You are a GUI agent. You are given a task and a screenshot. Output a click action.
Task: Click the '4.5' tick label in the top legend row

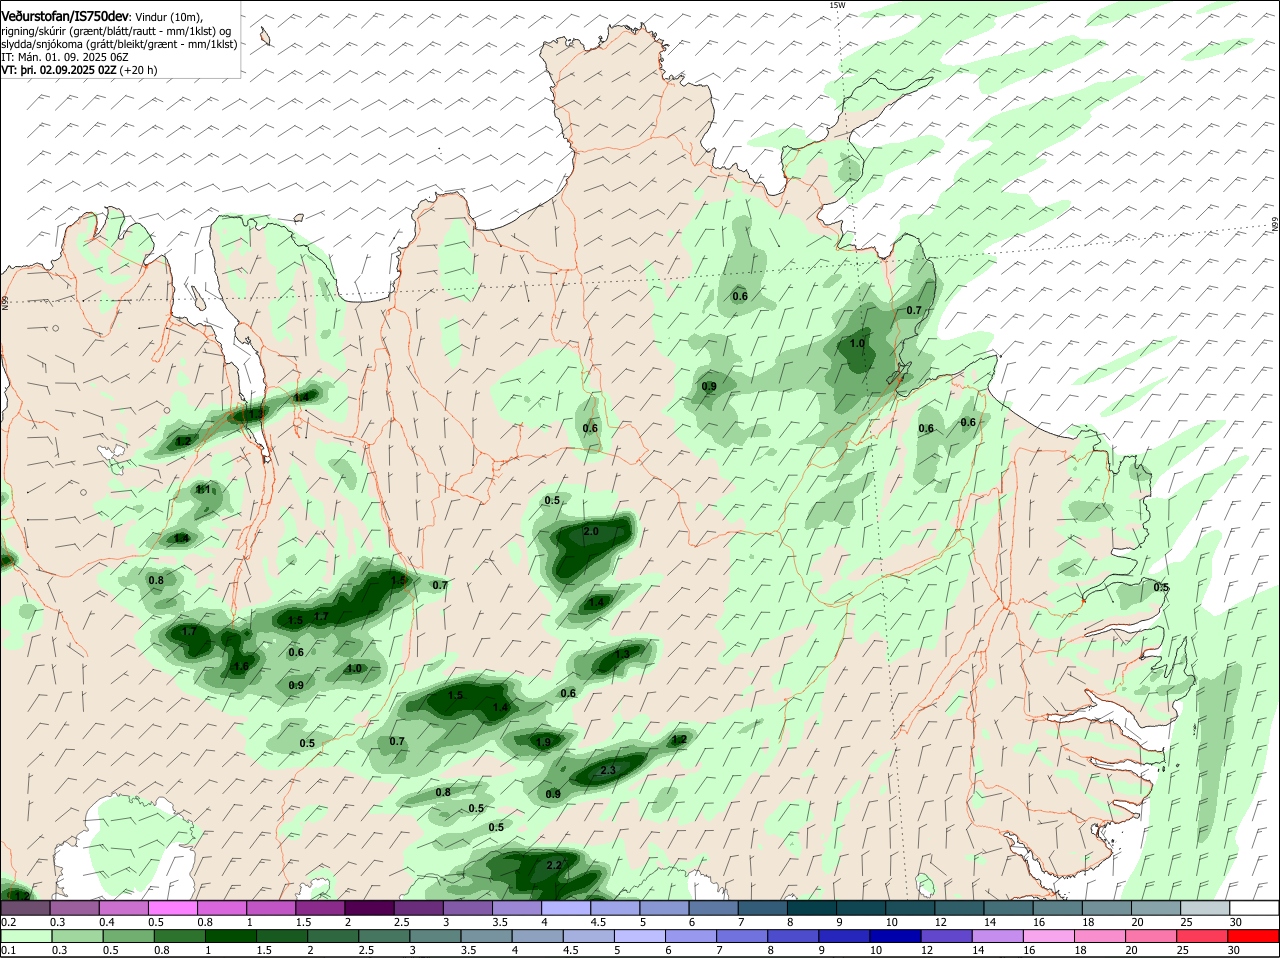tap(599, 922)
